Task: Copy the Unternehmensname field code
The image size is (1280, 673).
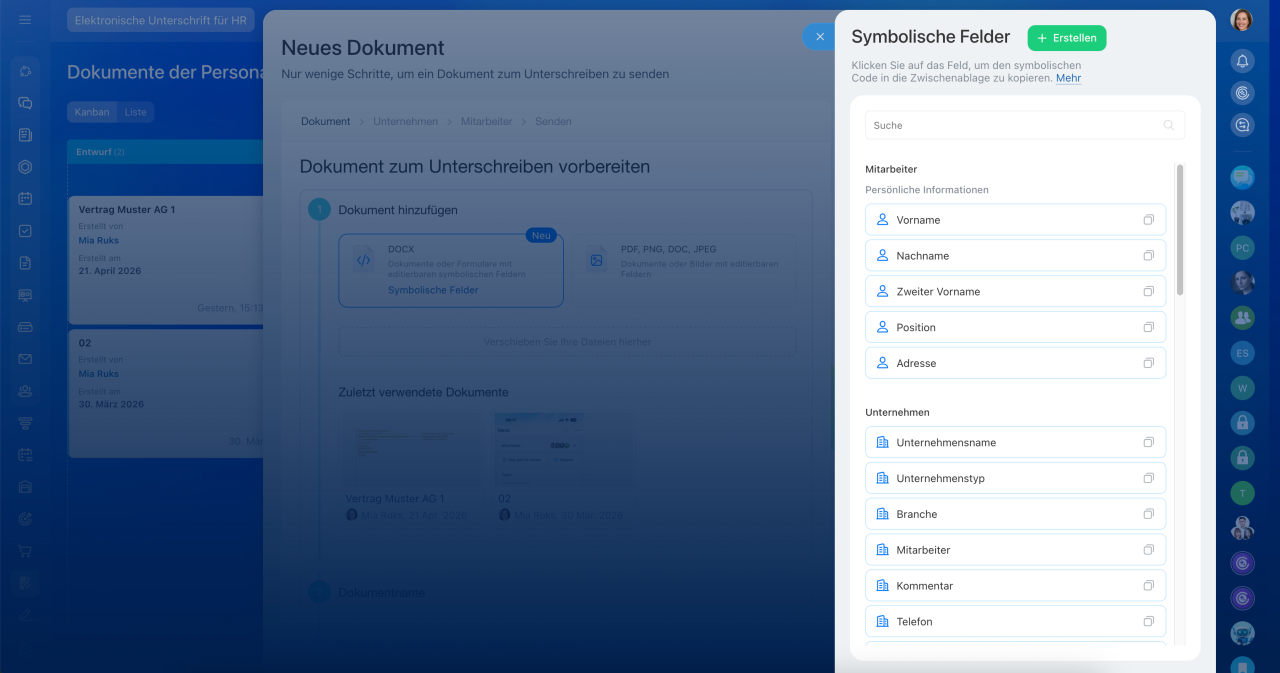Action: click(x=1148, y=442)
